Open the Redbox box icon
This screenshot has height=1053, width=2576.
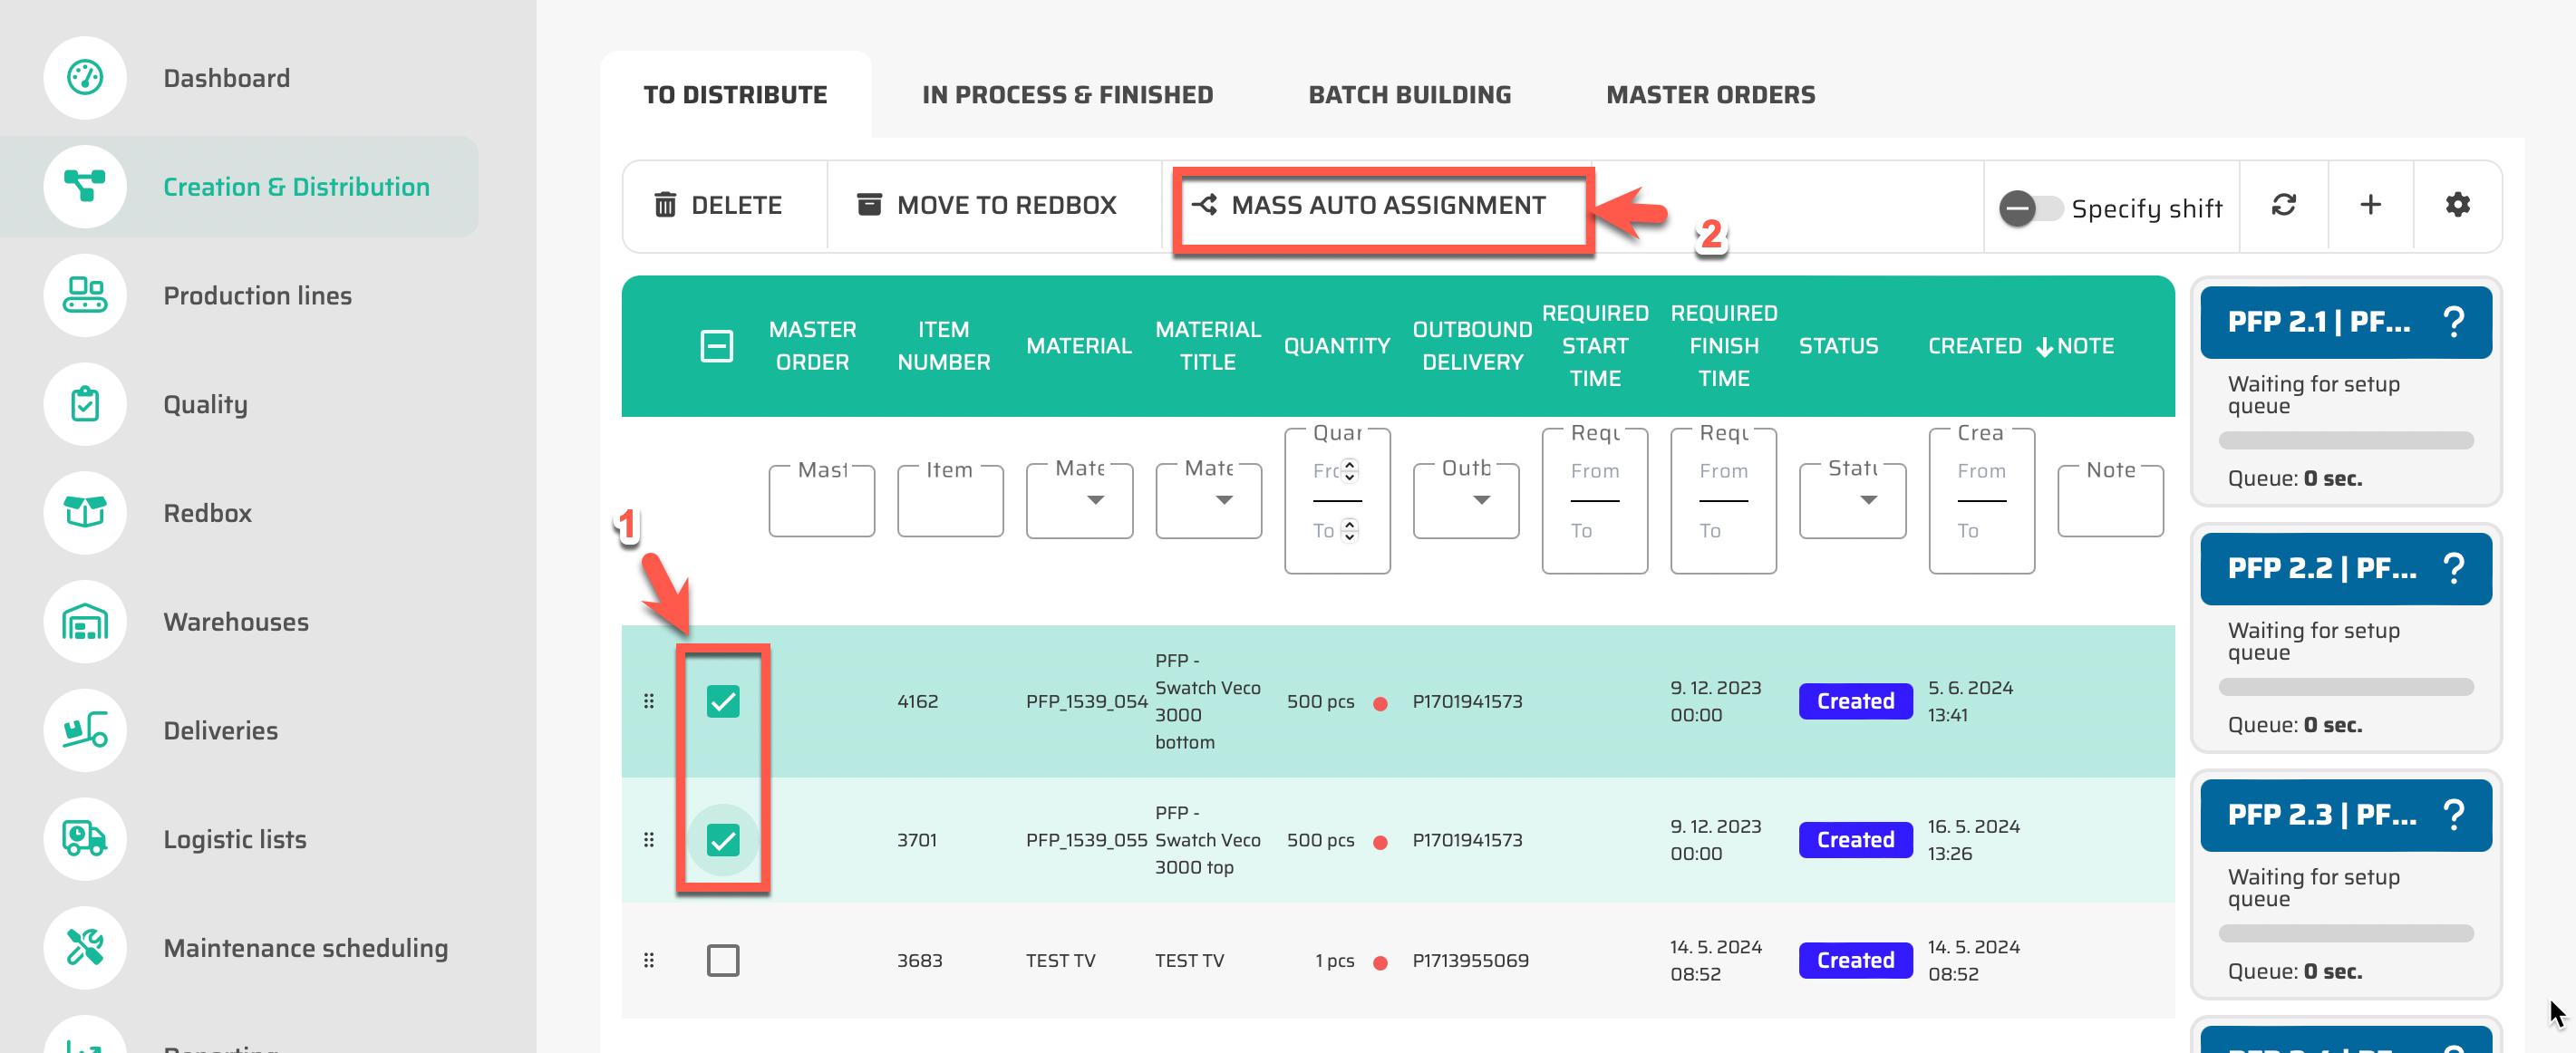click(x=85, y=513)
